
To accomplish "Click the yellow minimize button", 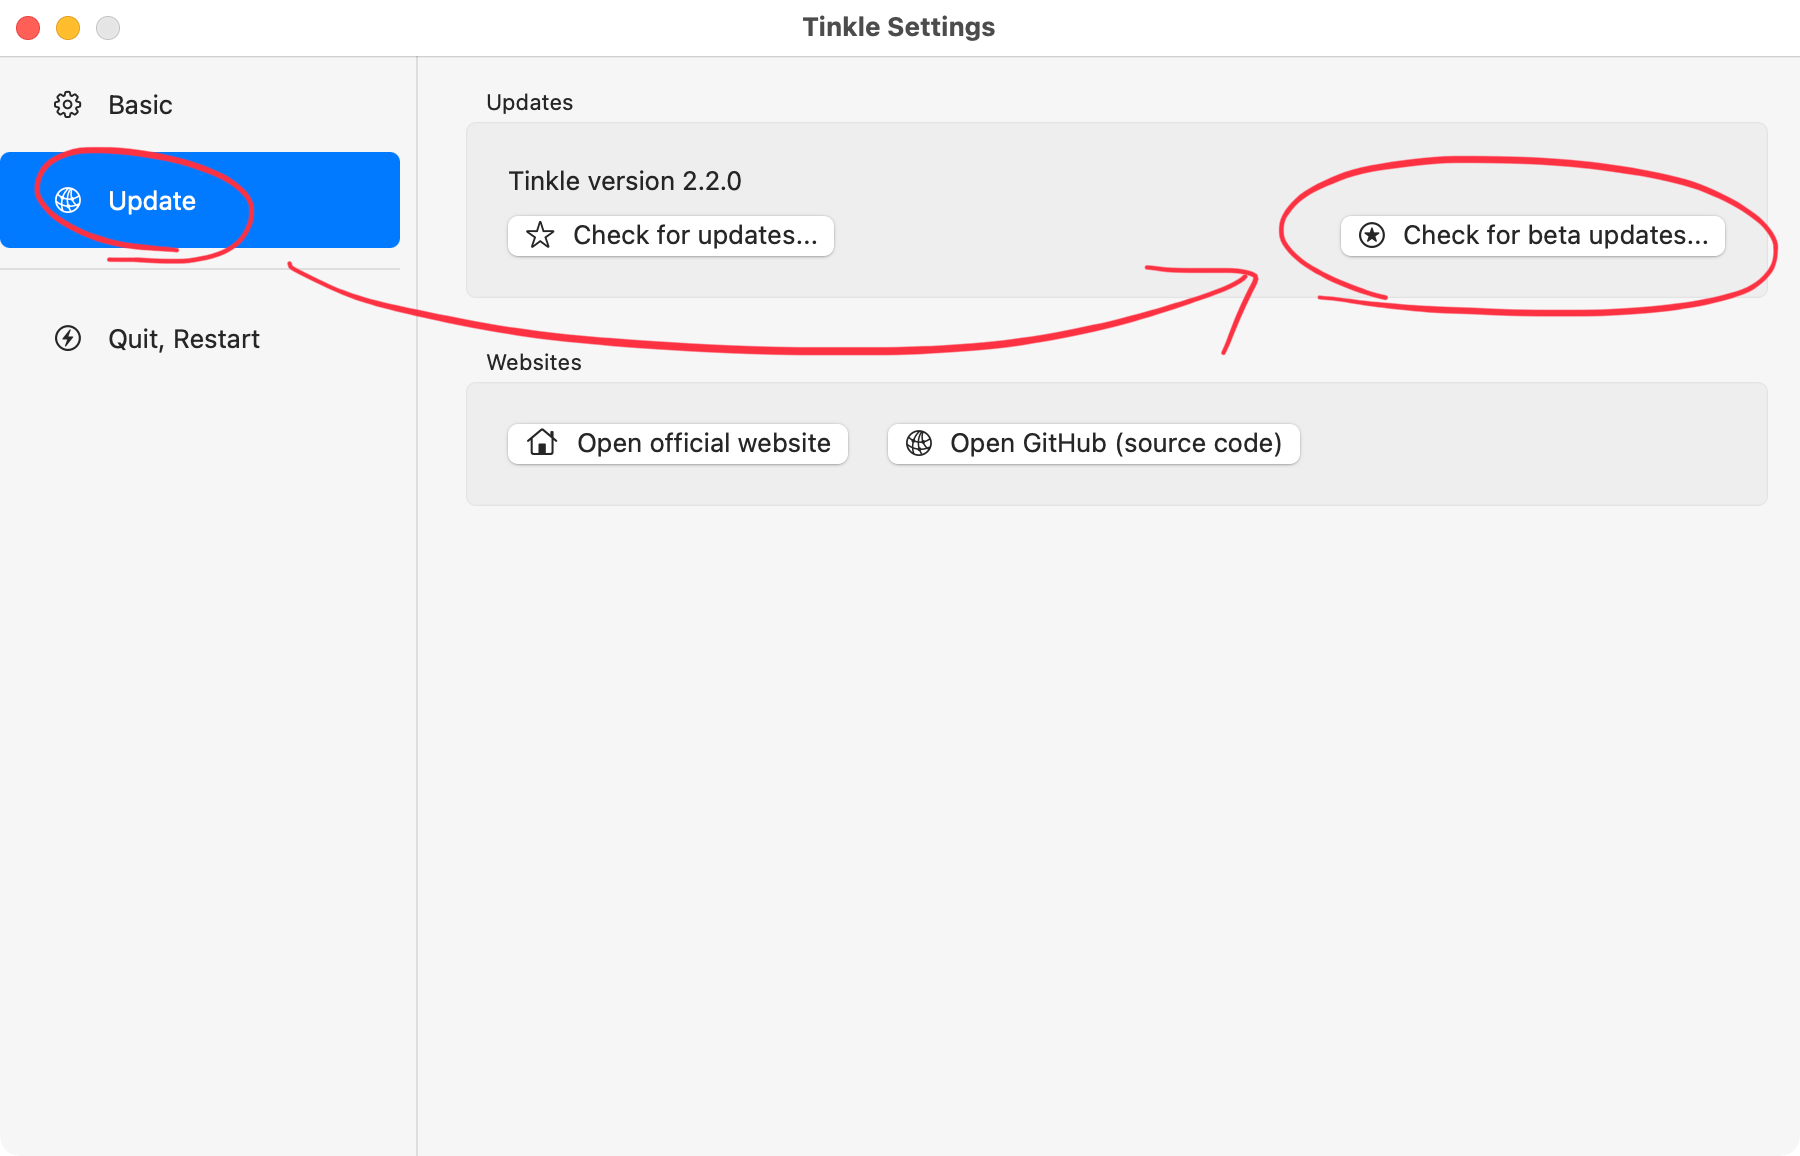I will (x=67, y=27).
